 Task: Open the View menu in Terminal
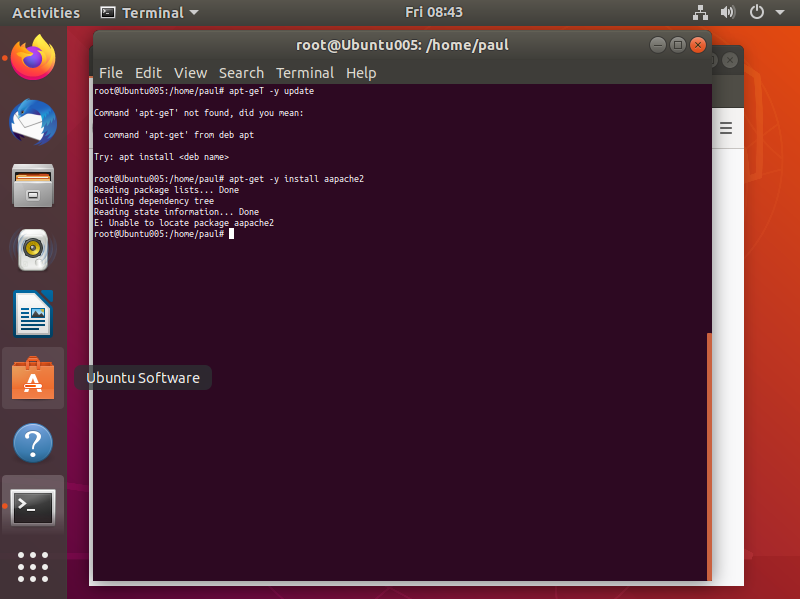pos(190,73)
